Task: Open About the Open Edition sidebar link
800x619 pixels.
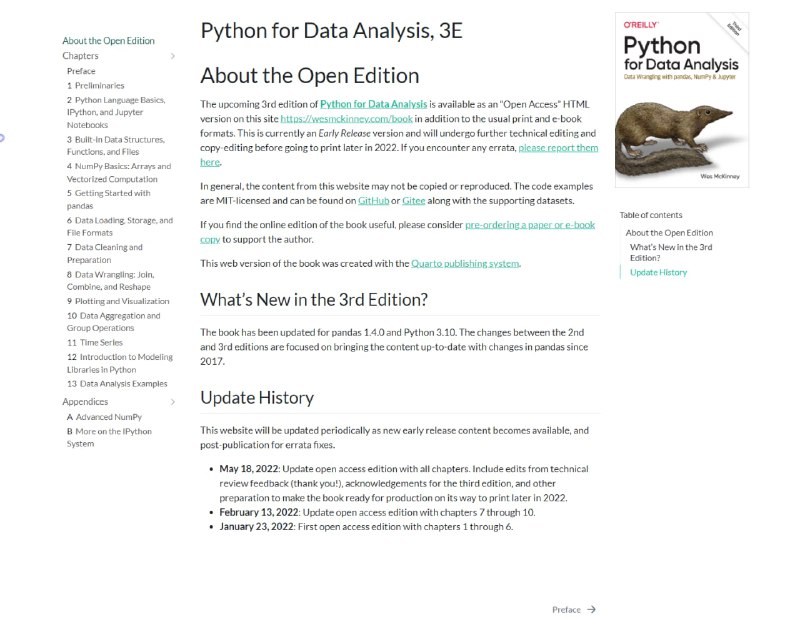Action: (108, 41)
